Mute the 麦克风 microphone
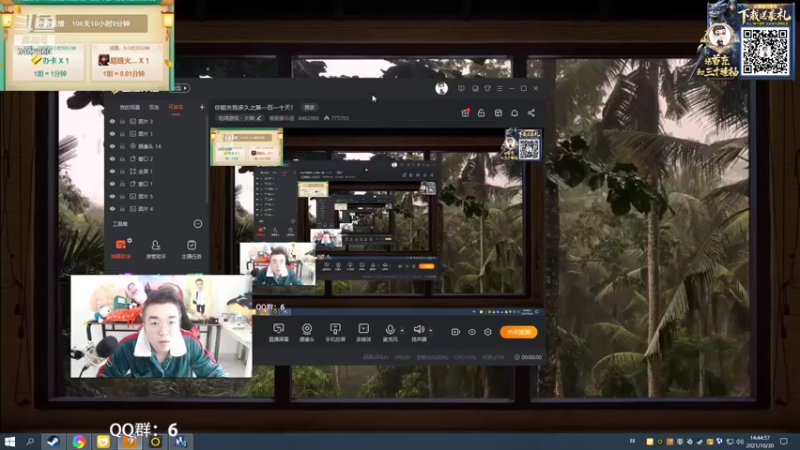Image resolution: width=800 pixels, height=450 pixels. pyautogui.click(x=390, y=332)
